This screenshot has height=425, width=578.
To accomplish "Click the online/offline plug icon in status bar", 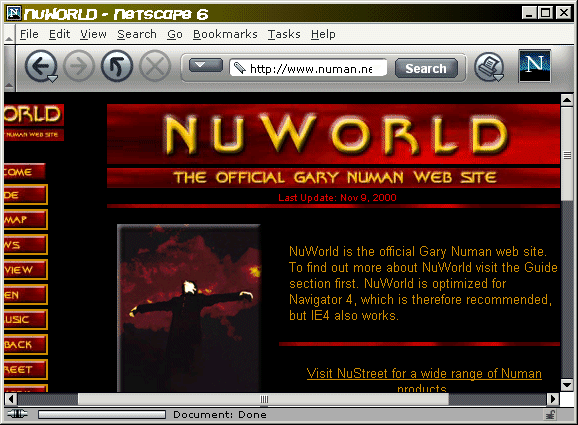I will (x=17, y=414).
